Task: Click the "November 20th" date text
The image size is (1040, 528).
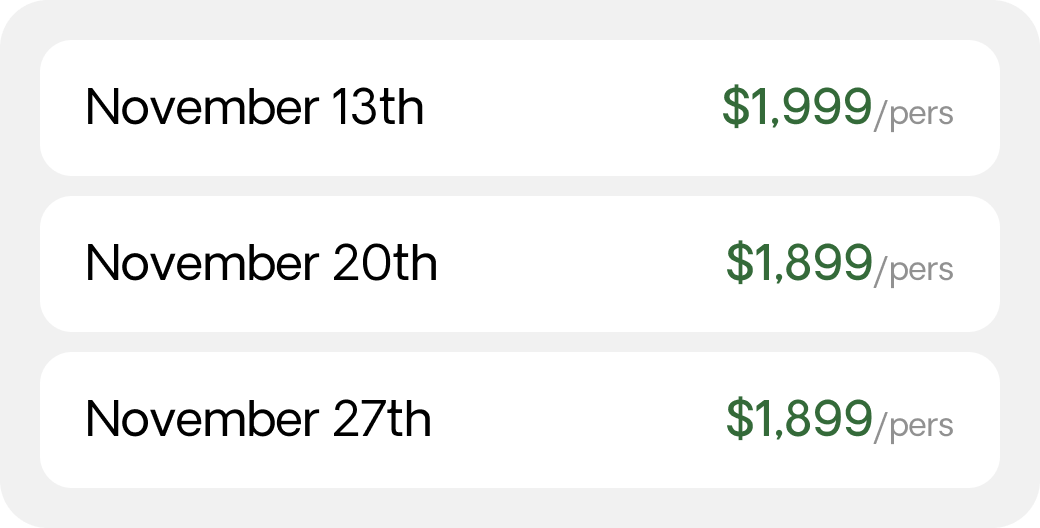Action: [x=261, y=263]
